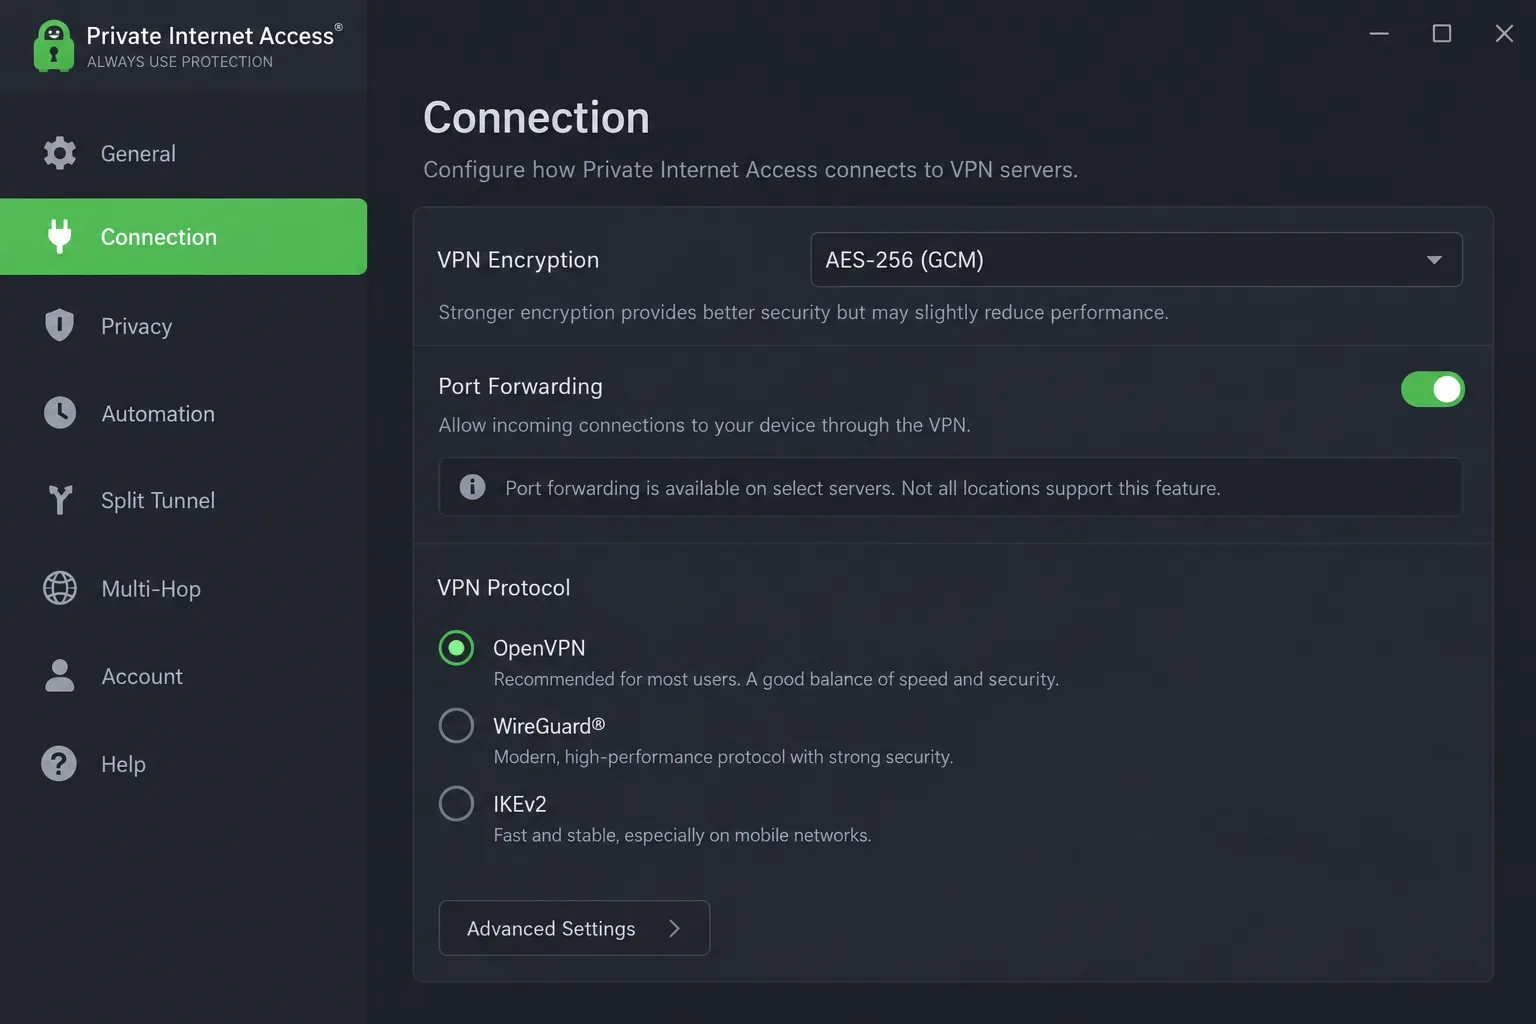This screenshot has height=1024, width=1536.
Task: Open the Account section label
Action: point(142,676)
